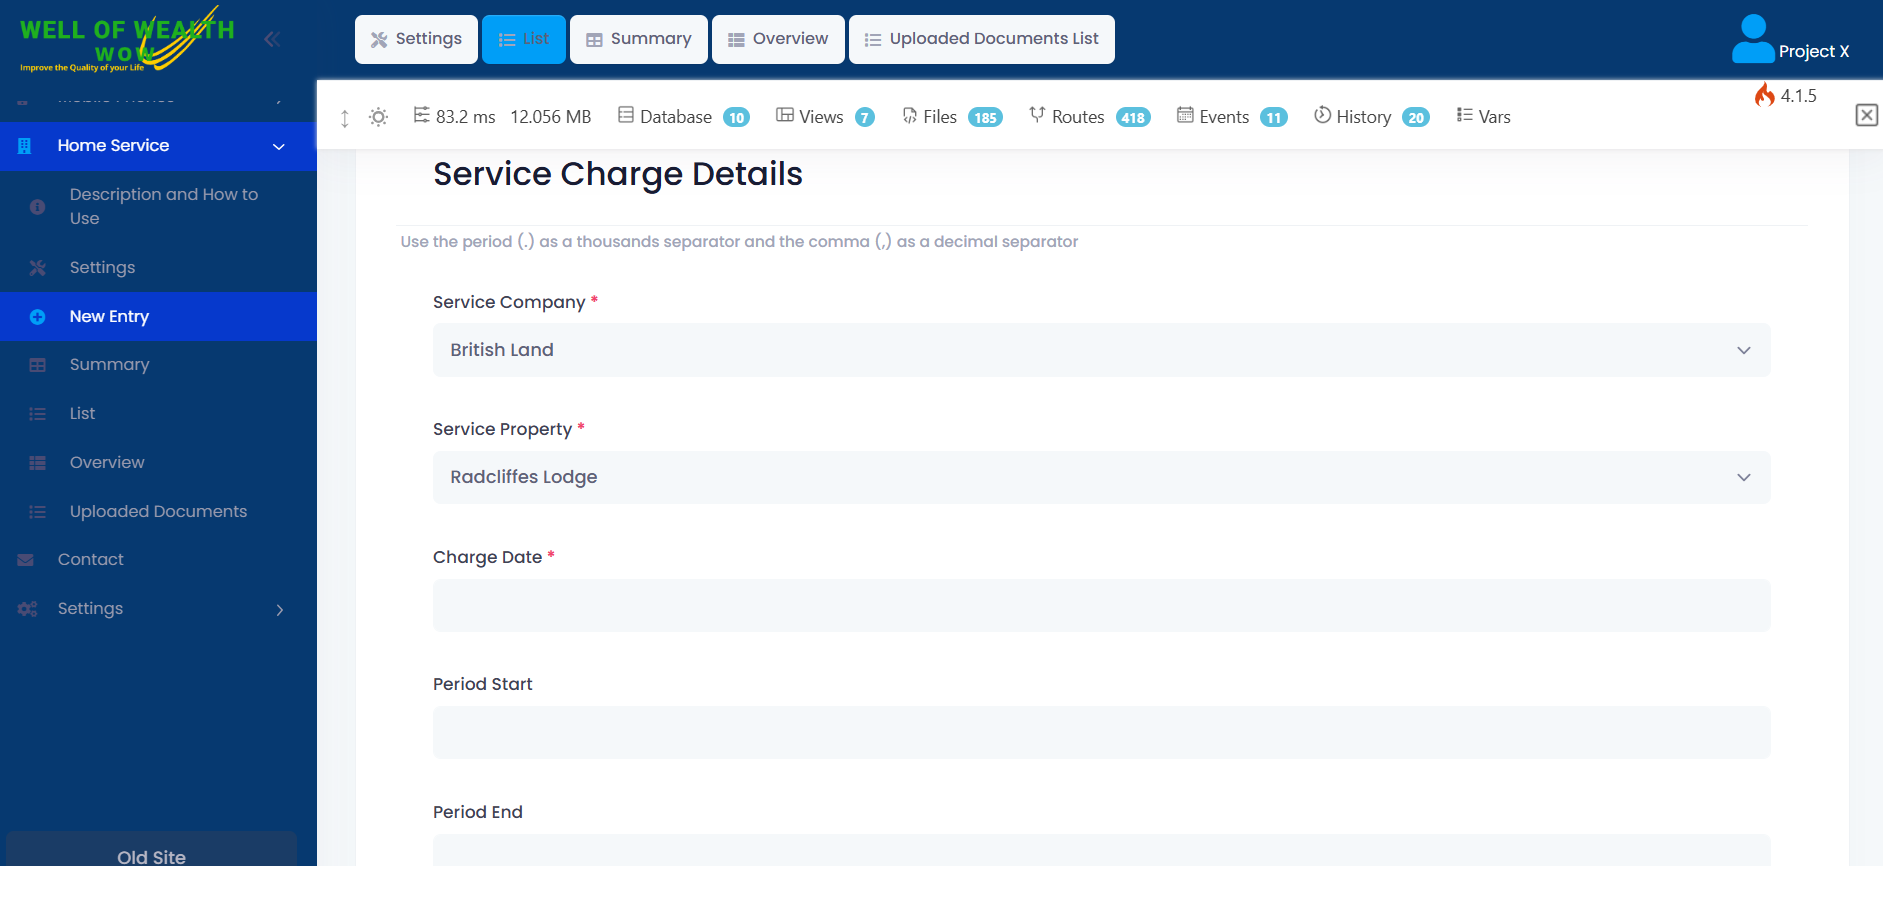The image size is (1883, 903).
Task: Click the debug bar vertical resize arrows icon
Action: click(x=344, y=118)
